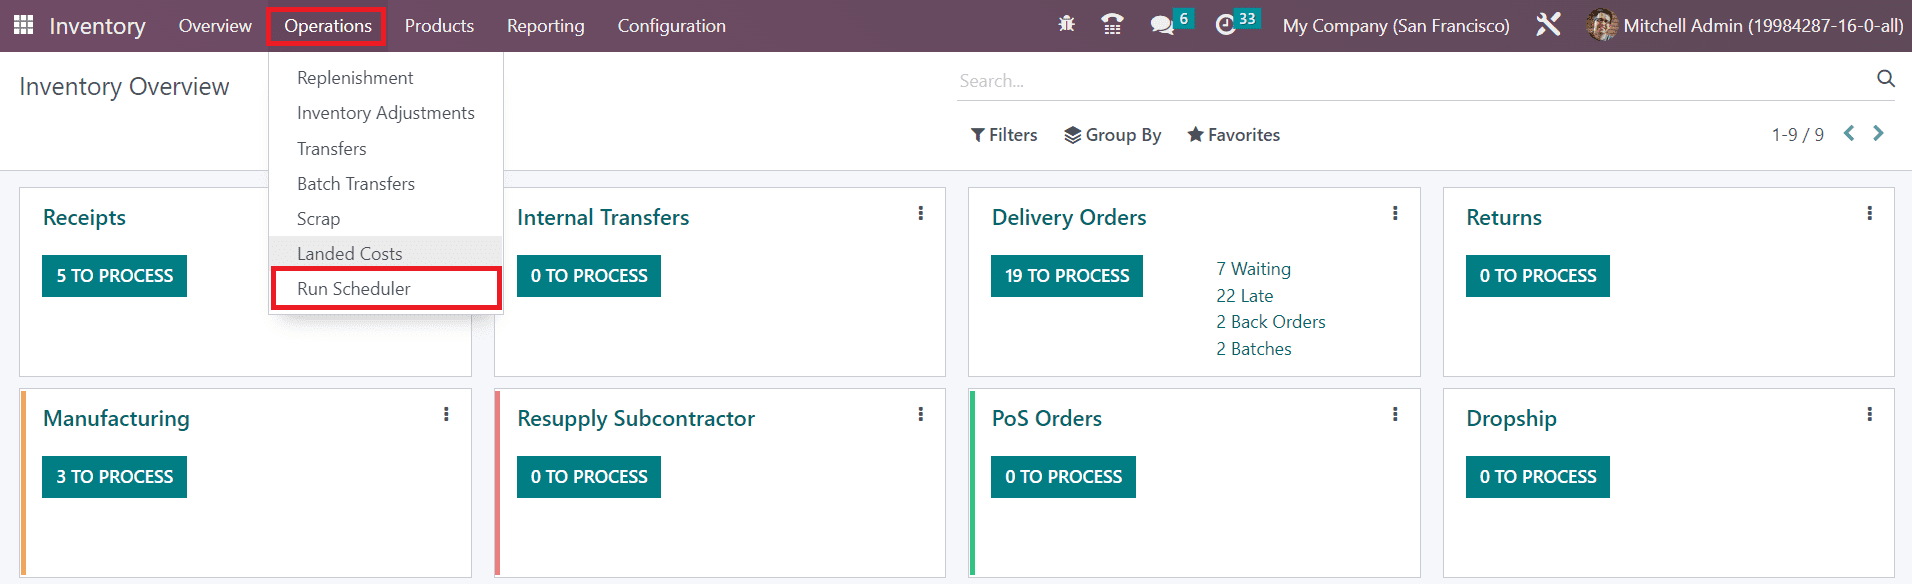Click the debug bug icon
The width and height of the screenshot is (1912, 584).
click(1066, 24)
